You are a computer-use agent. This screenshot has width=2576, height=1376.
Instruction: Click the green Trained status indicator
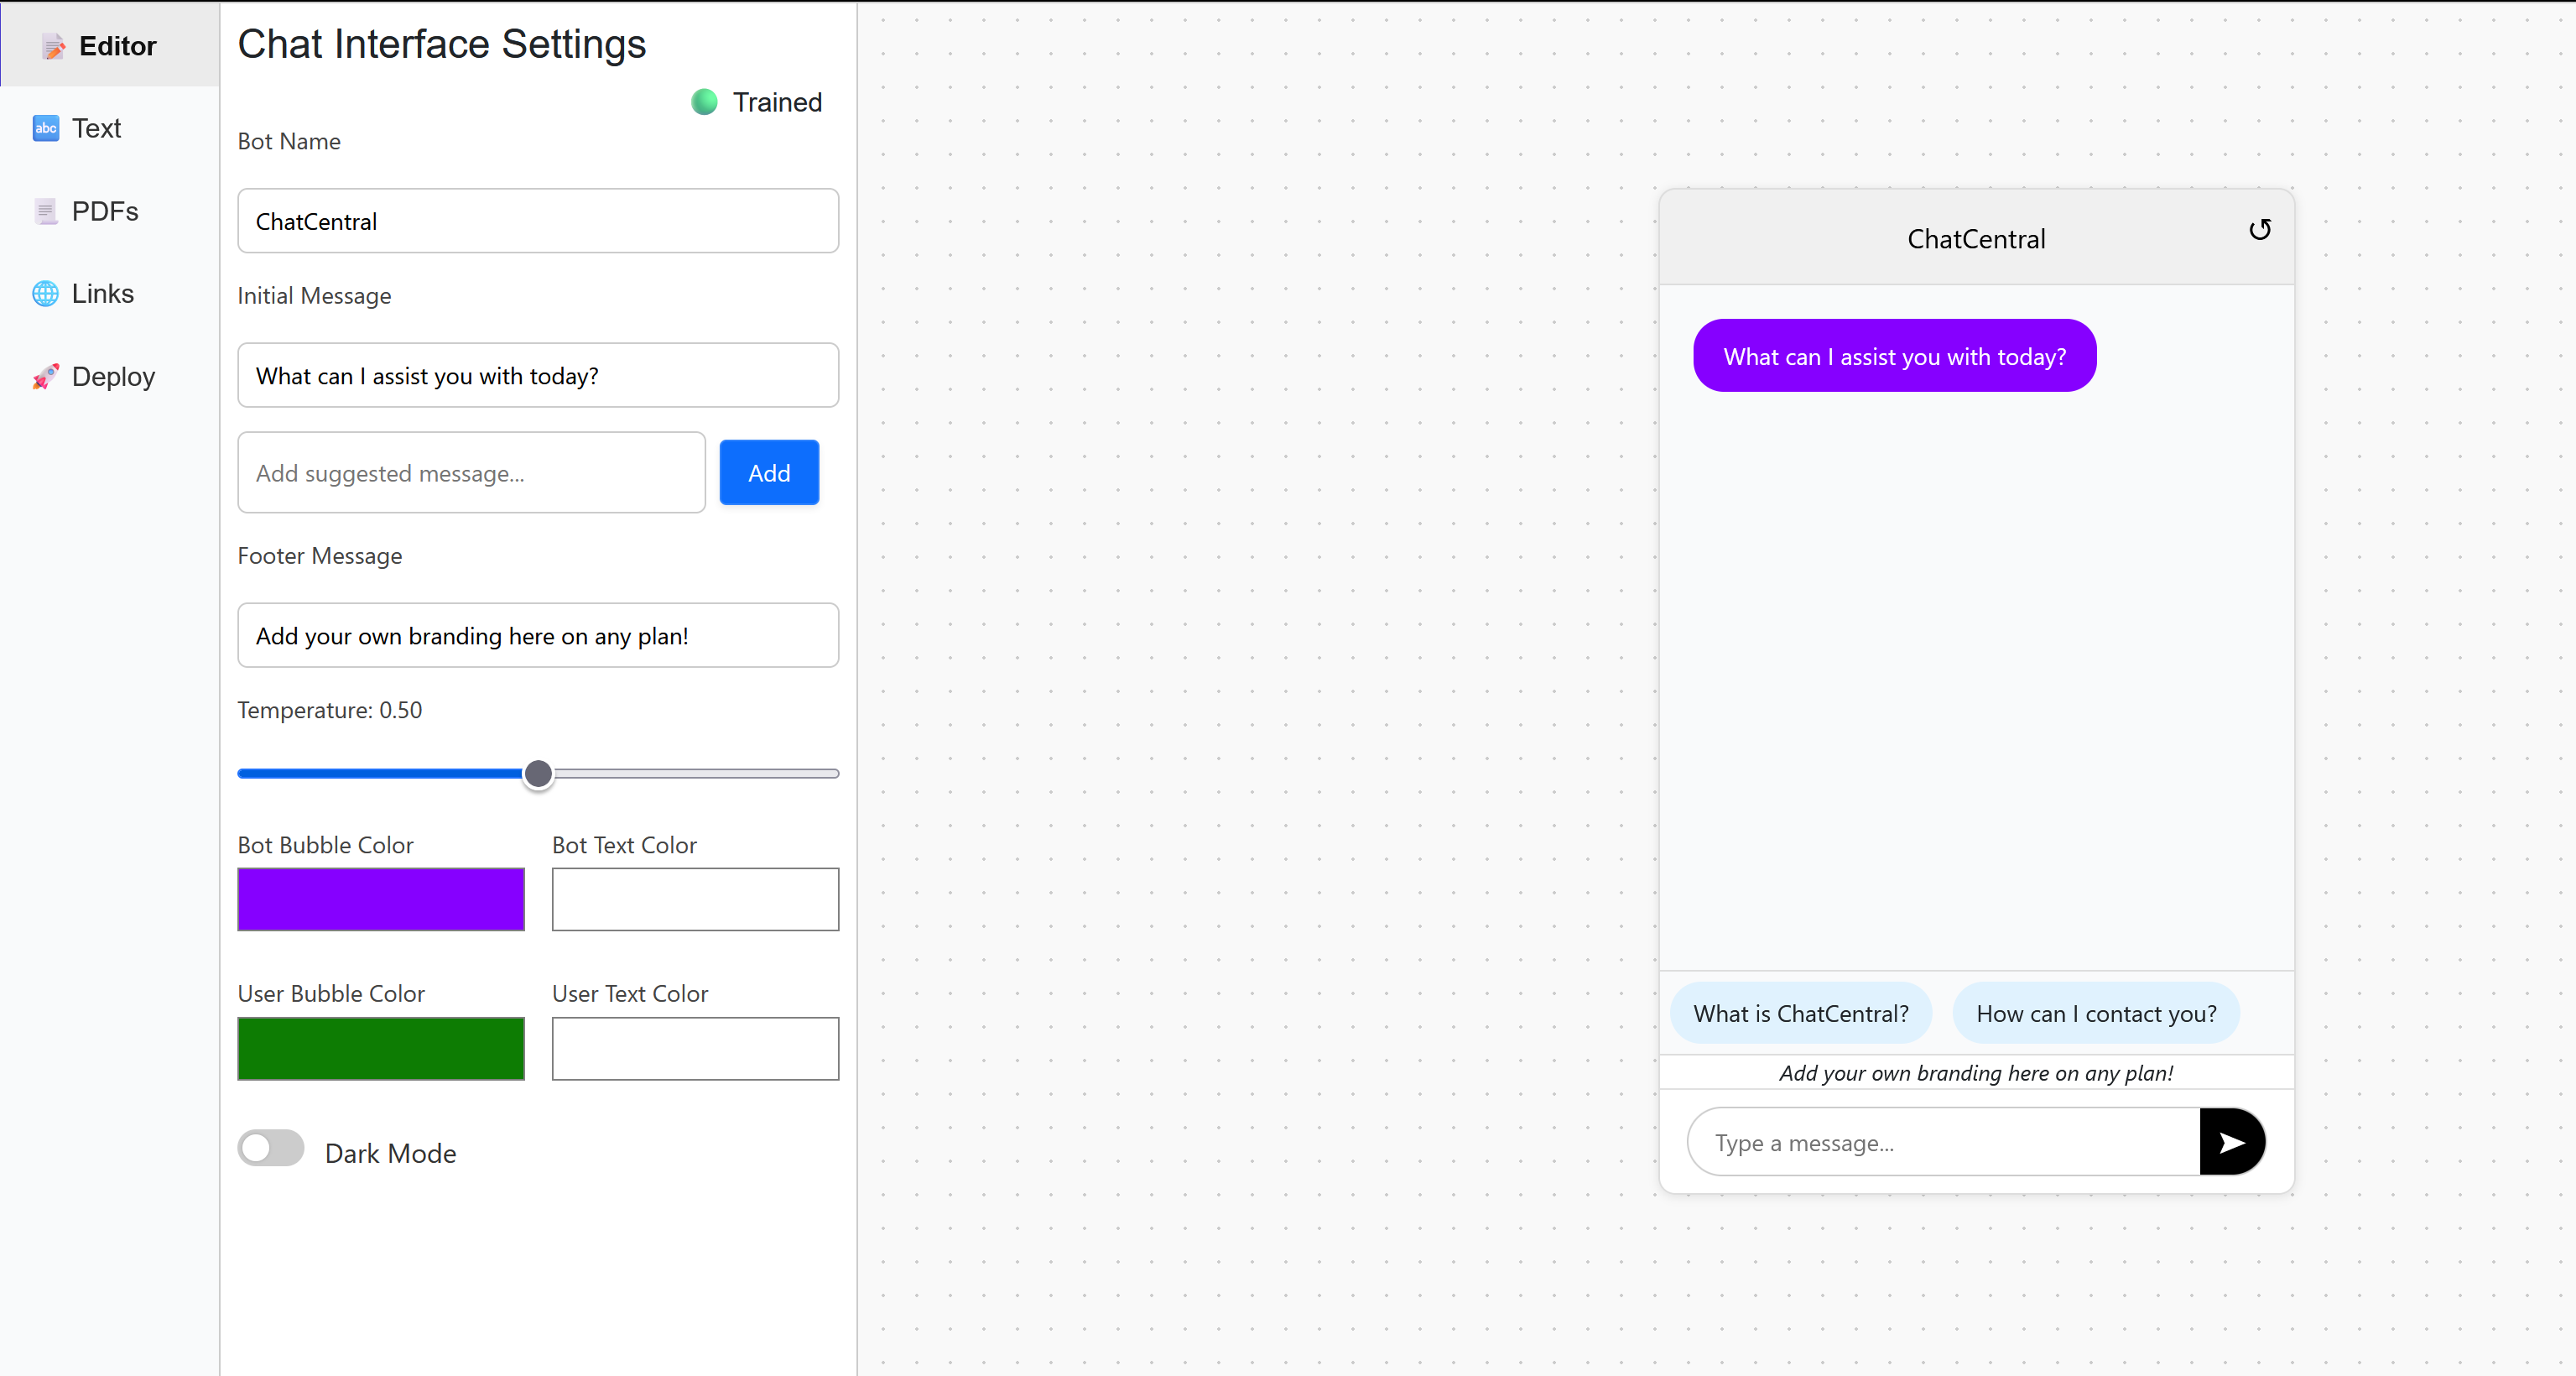[x=704, y=102]
